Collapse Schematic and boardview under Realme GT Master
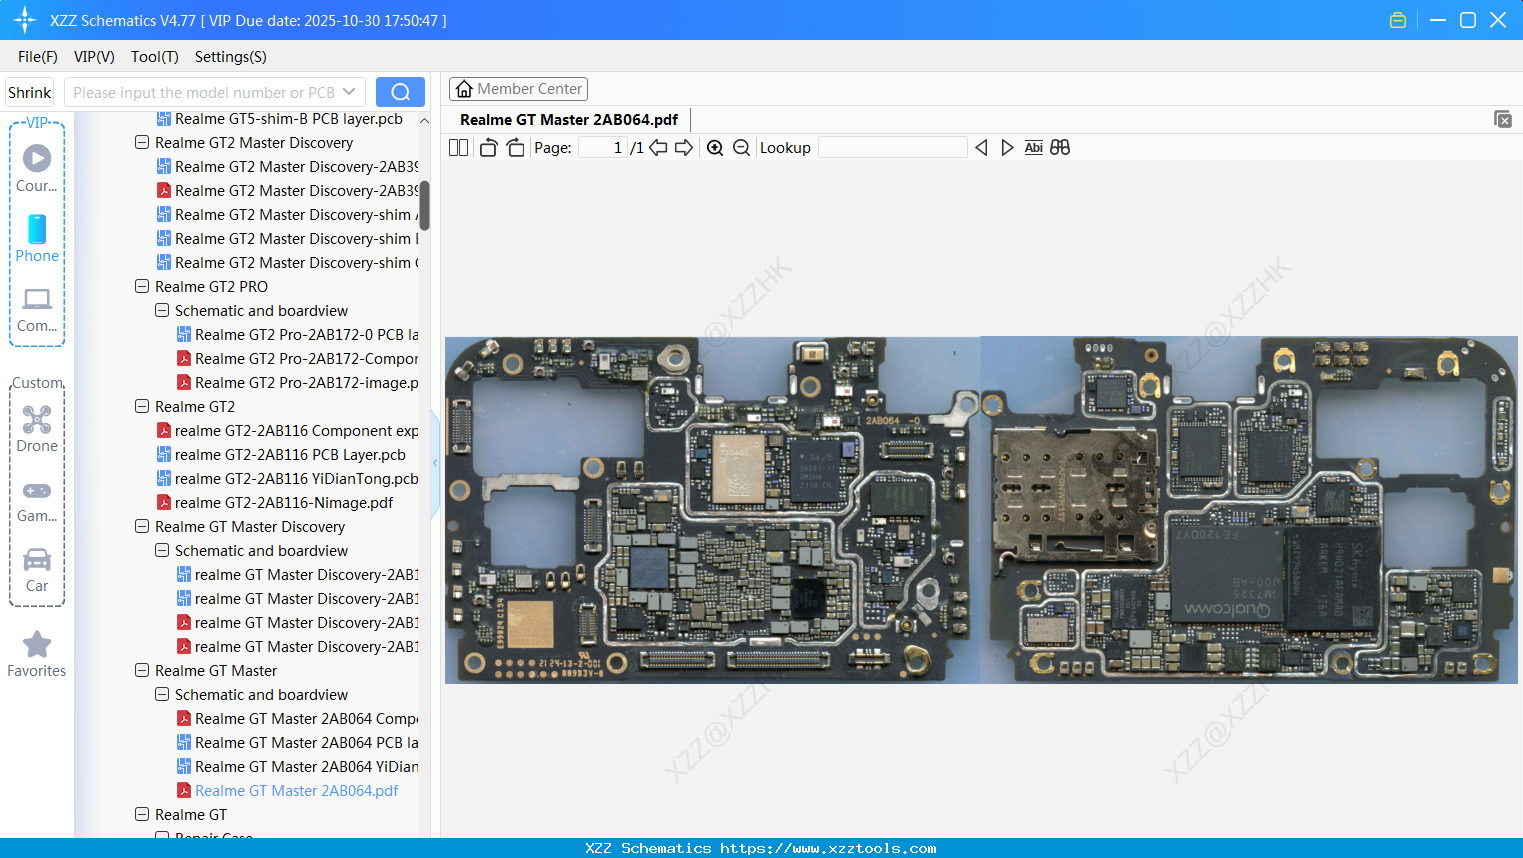This screenshot has width=1523, height=858. coord(162,695)
